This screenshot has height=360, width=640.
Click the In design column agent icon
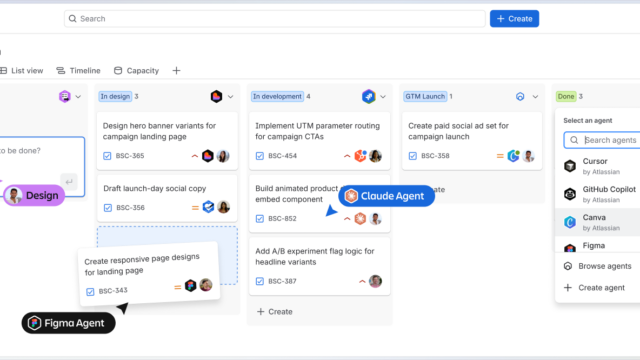click(x=216, y=96)
